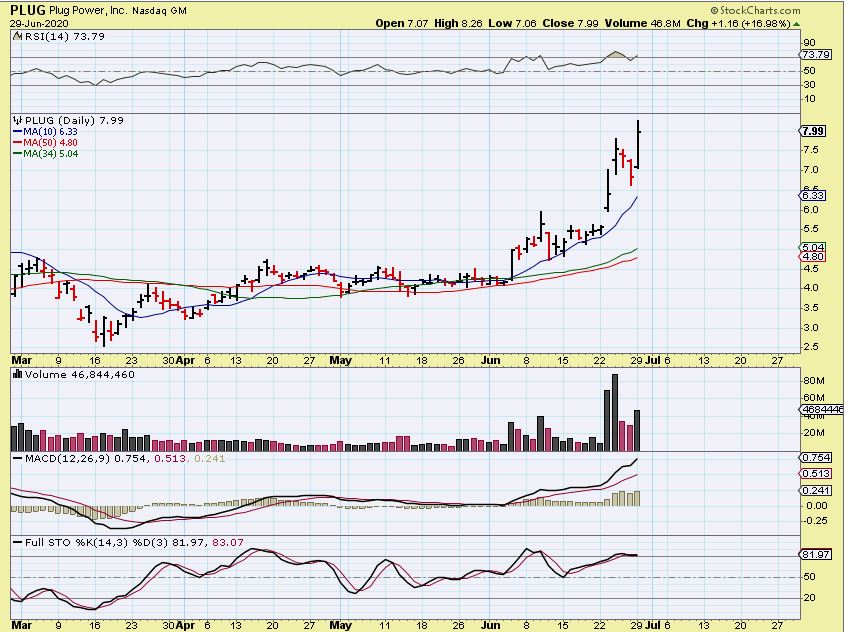The height and width of the screenshot is (632, 848).
Task: Click the RSI(14) 73.79 indicator label
Action: click(x=64, y=36)
